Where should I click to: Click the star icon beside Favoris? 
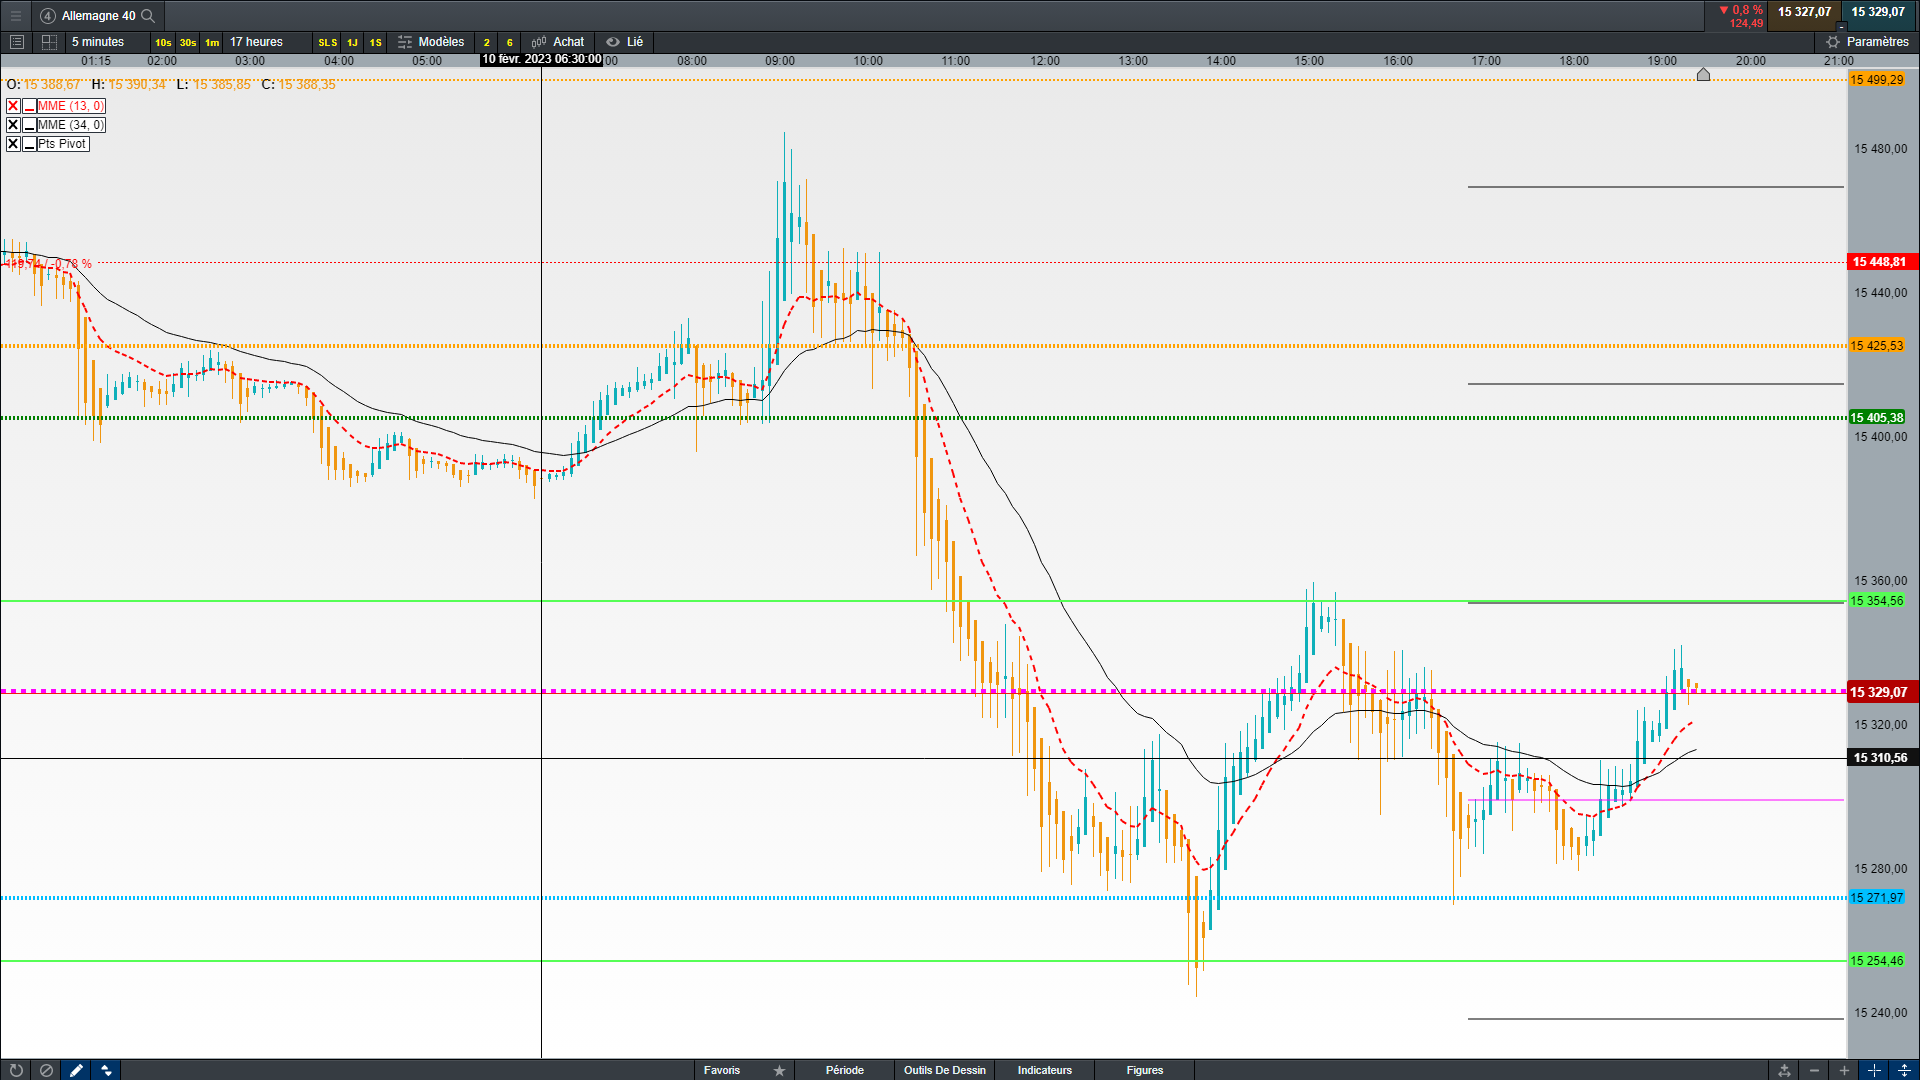pos(779,1070)
